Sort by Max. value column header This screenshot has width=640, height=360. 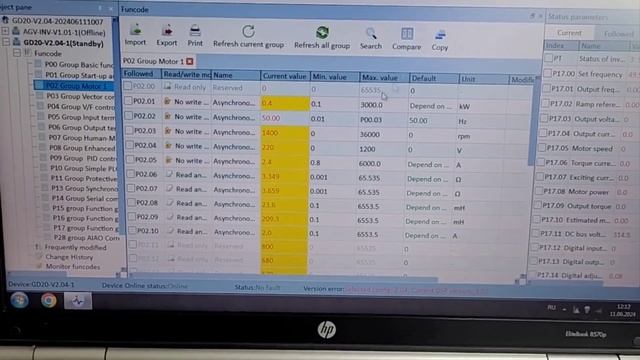point(384,78)
